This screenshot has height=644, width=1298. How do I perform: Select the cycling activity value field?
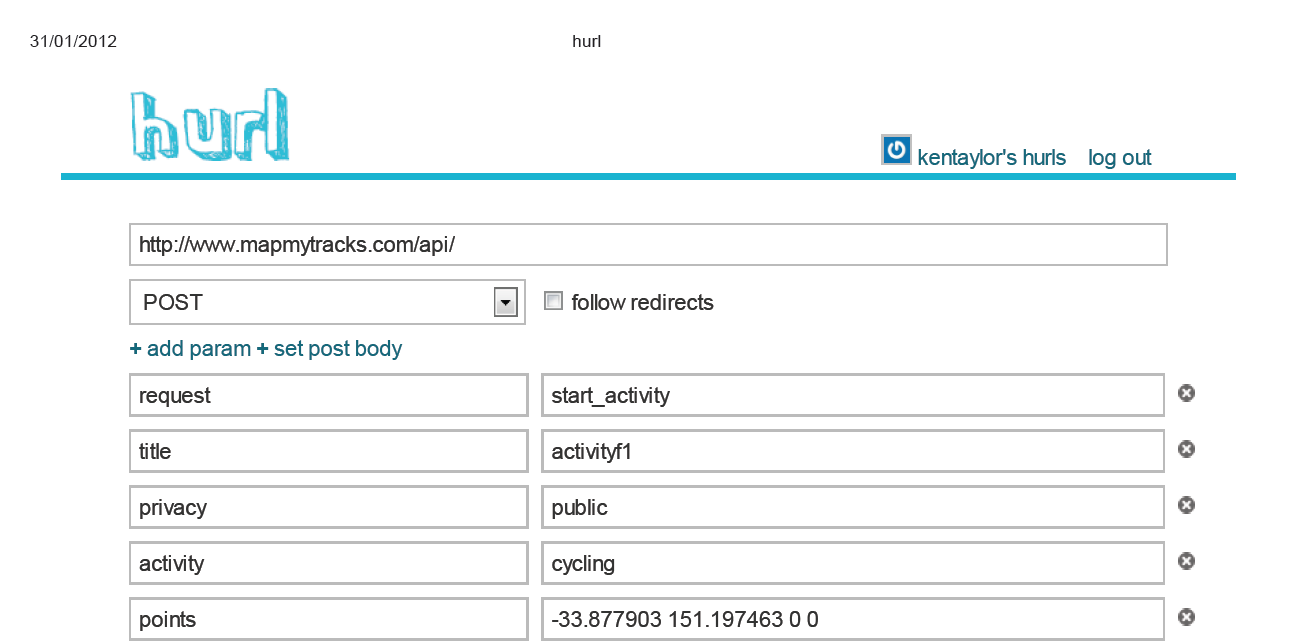click(852, 563)
